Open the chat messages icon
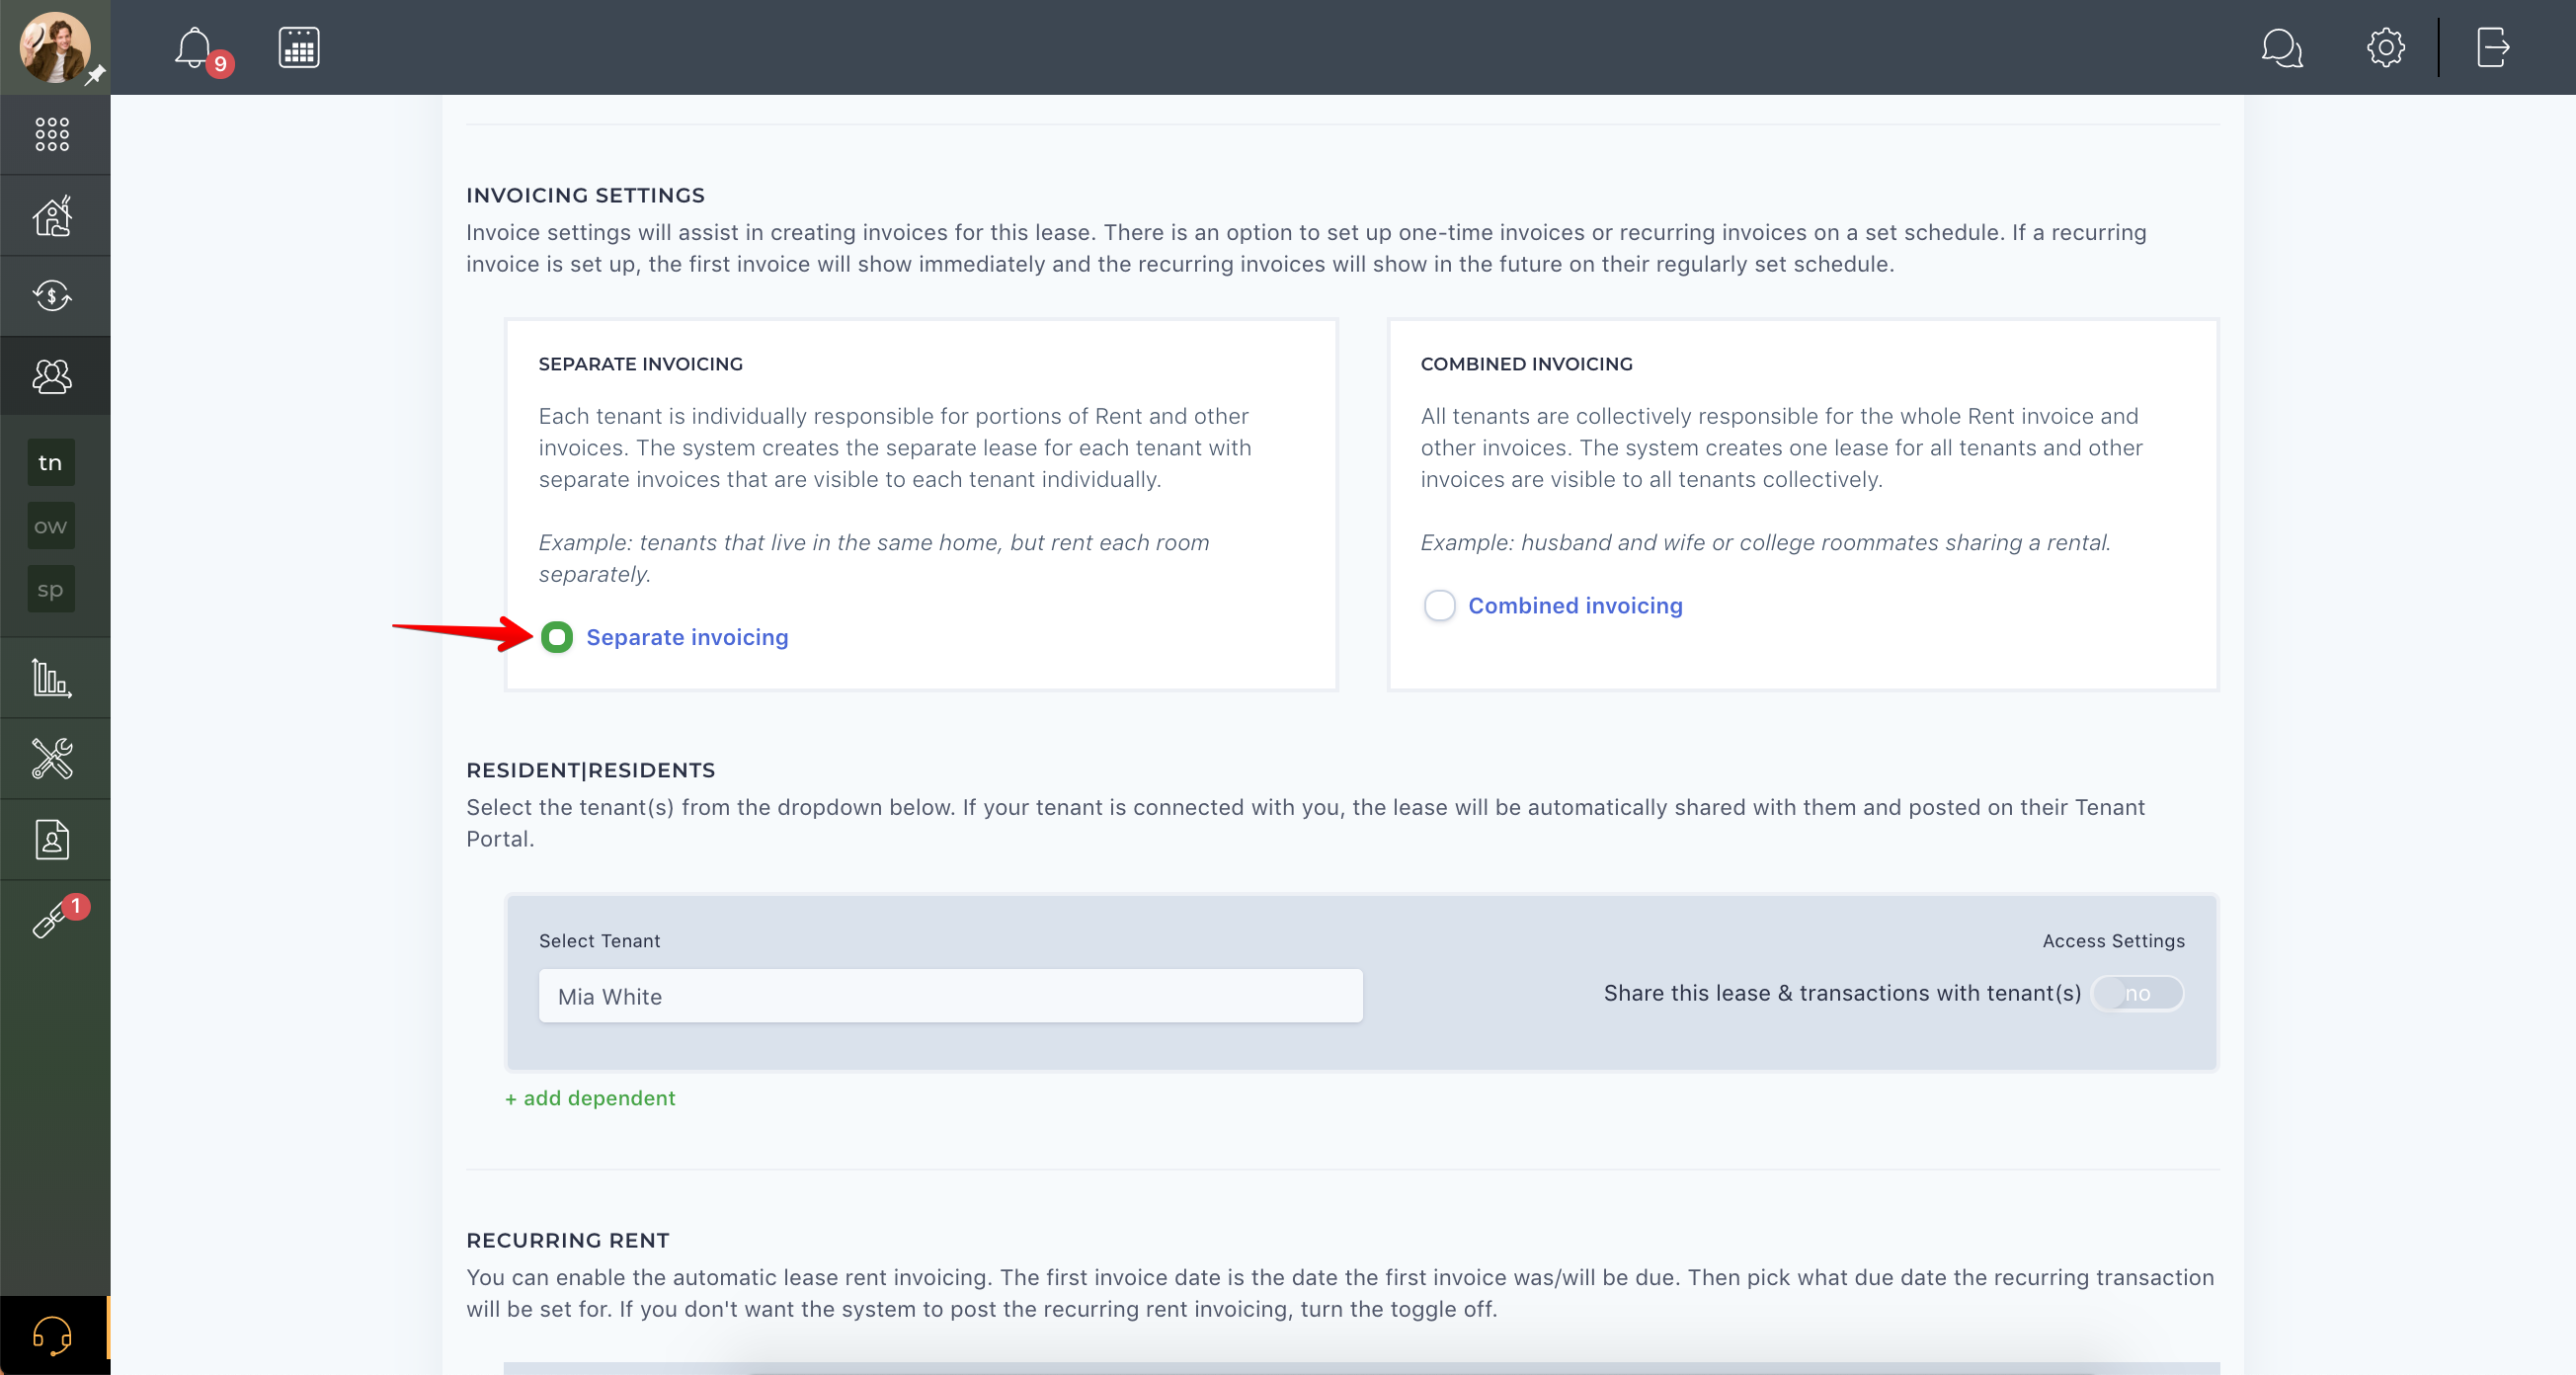The image size is (2576, 1375). 2281,47
